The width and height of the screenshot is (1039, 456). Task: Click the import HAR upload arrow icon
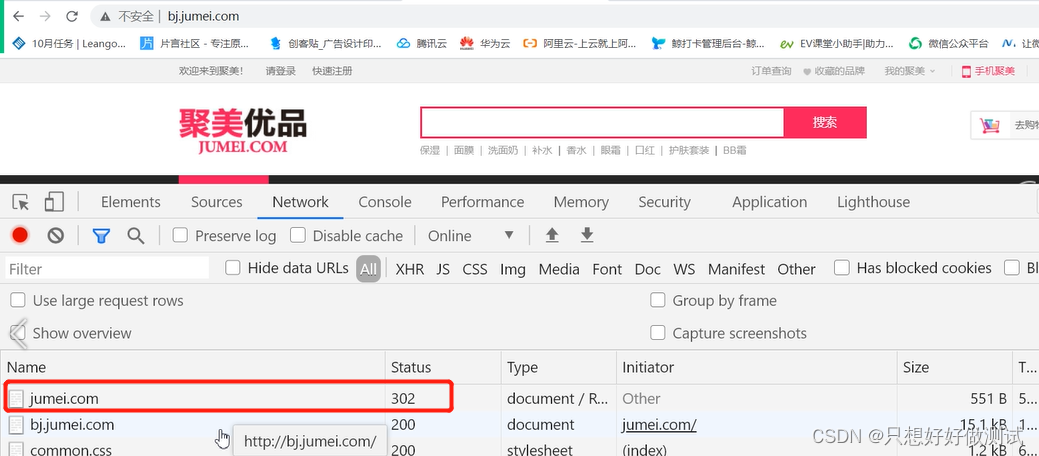click(552, 235)
